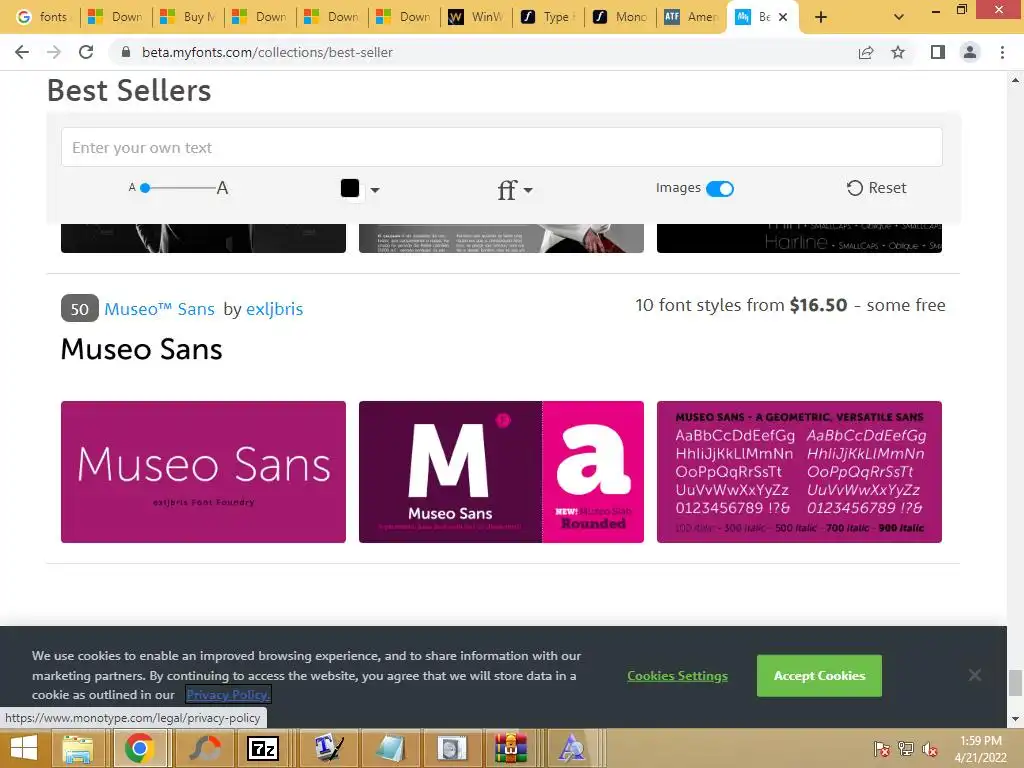
Task: Bookmark this page with the star
Action: coord(898,52)
